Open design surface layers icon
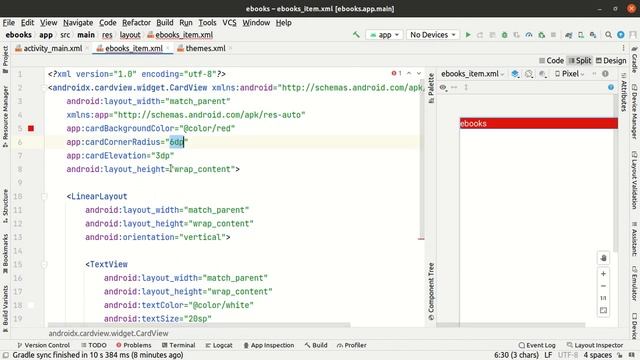 pos(515,74)
